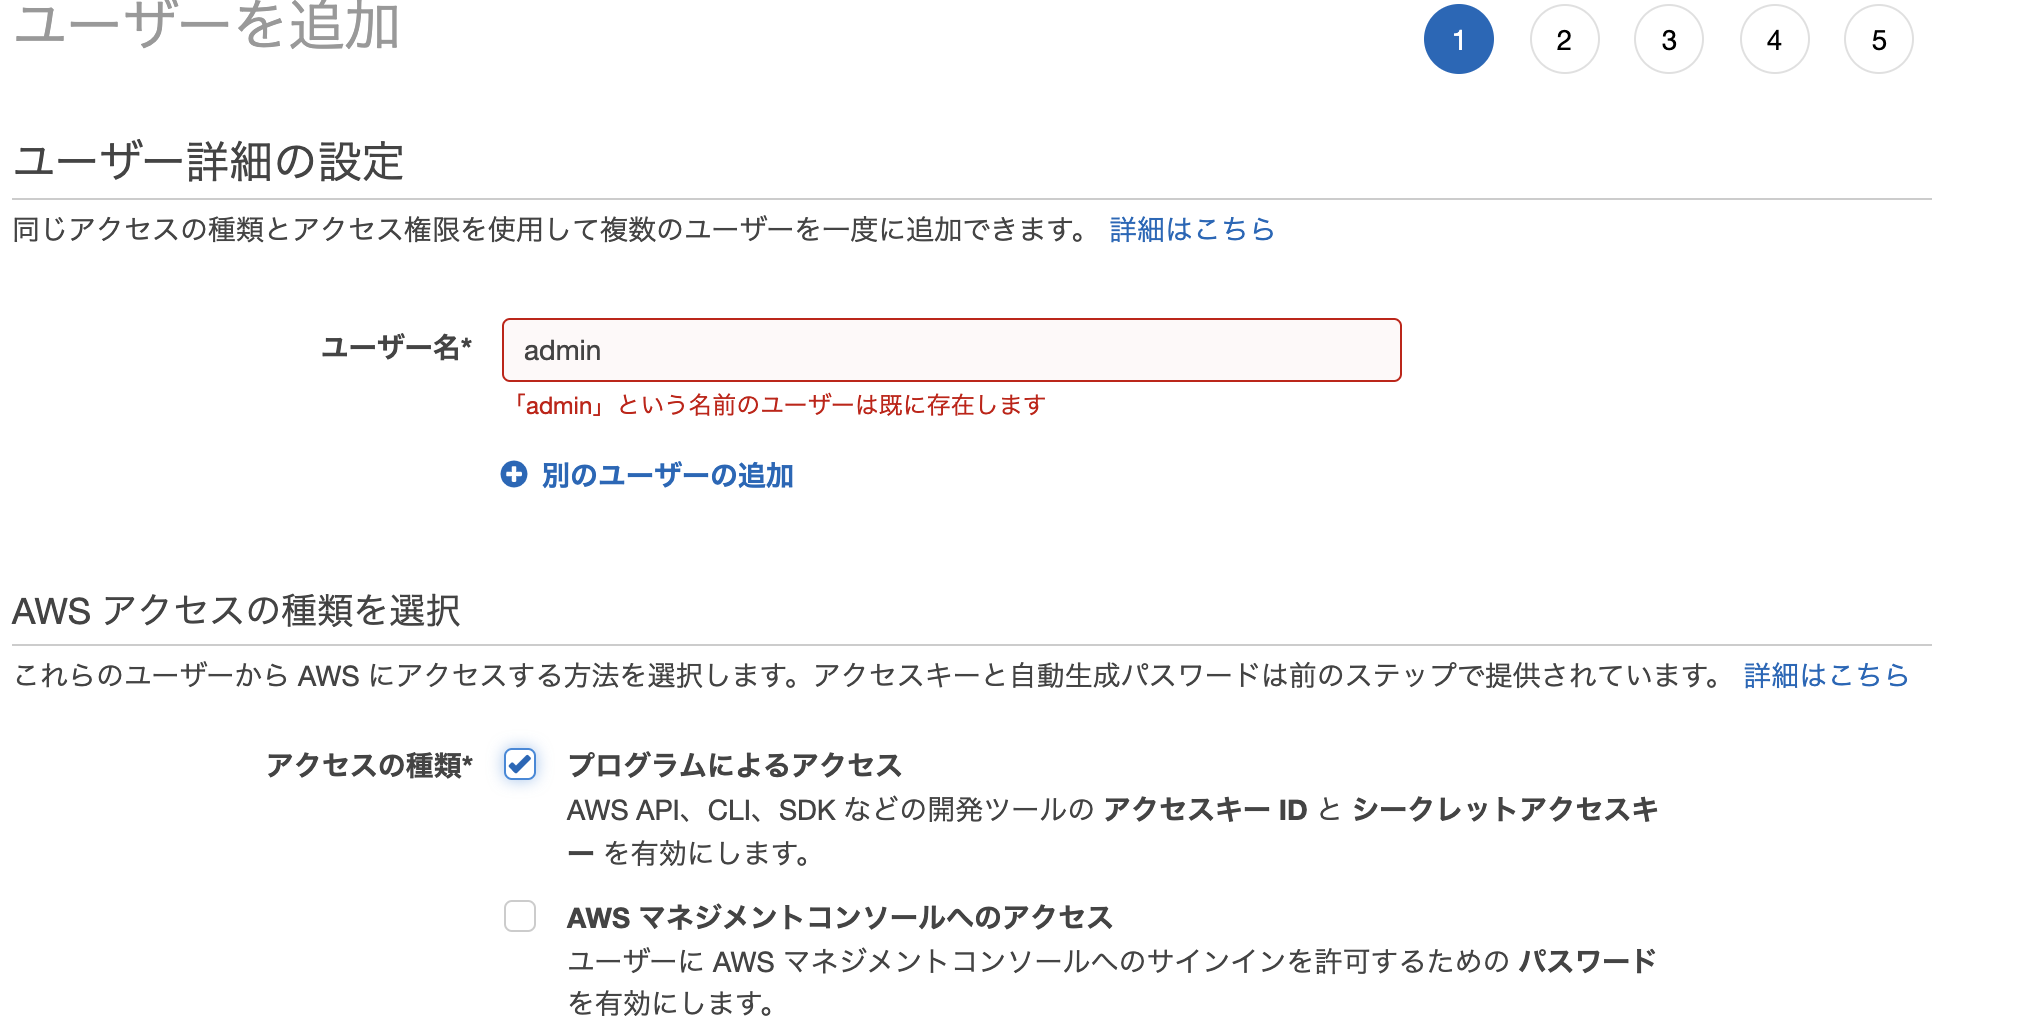Click the ユーザーを追加 page title

pyautogui.click(x=206, y=26)
